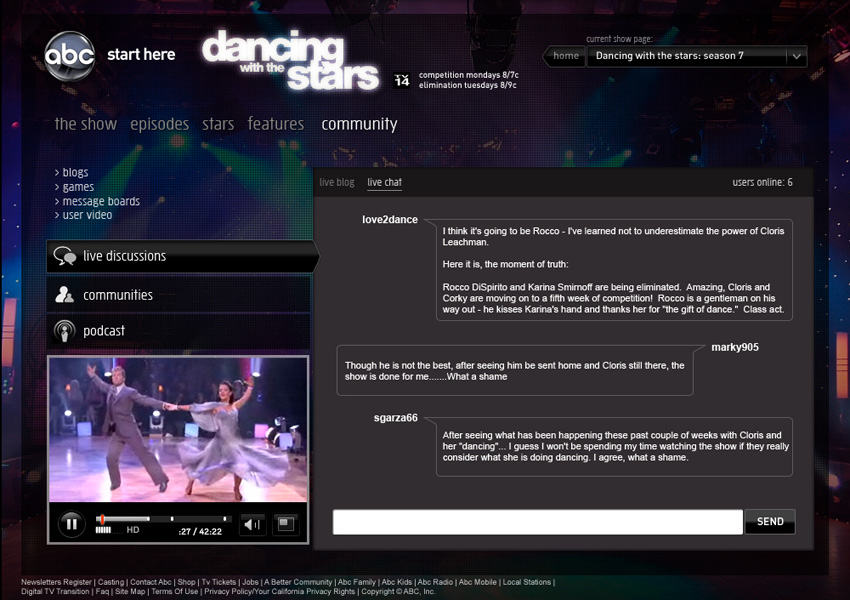Viewport: 850px width, 600px height.
Task: Open the Local Stations footer link
Action: 526,582
